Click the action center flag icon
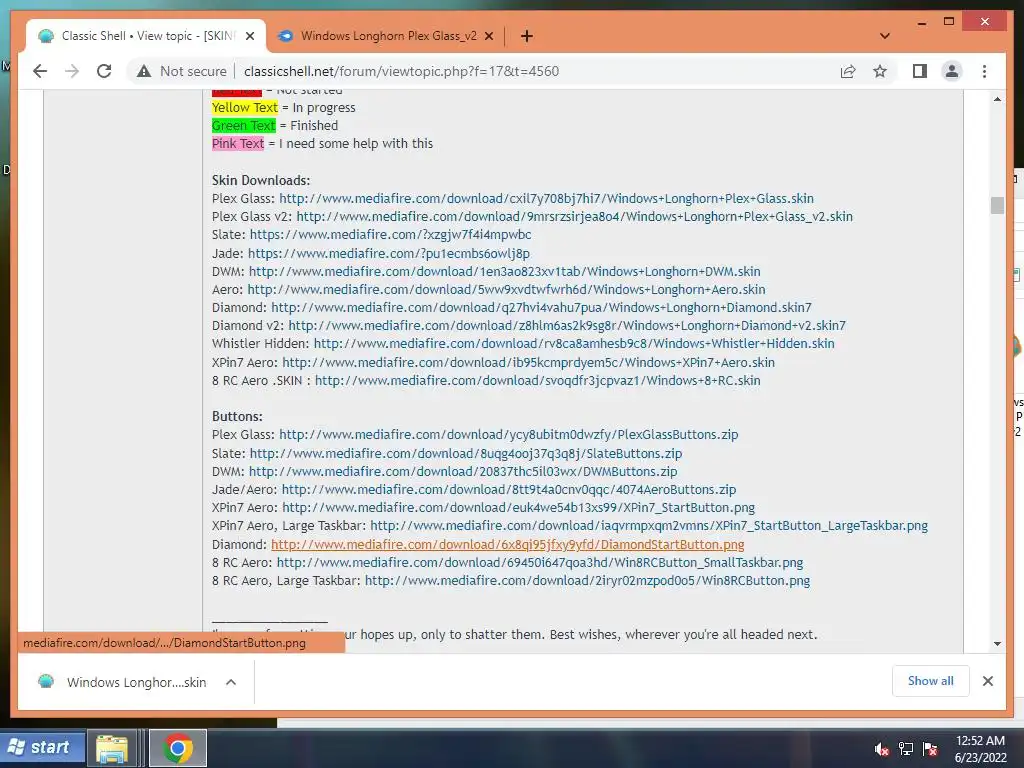Image resolution: width=1024 pixels, height=768 pixels. click(930, 749)
